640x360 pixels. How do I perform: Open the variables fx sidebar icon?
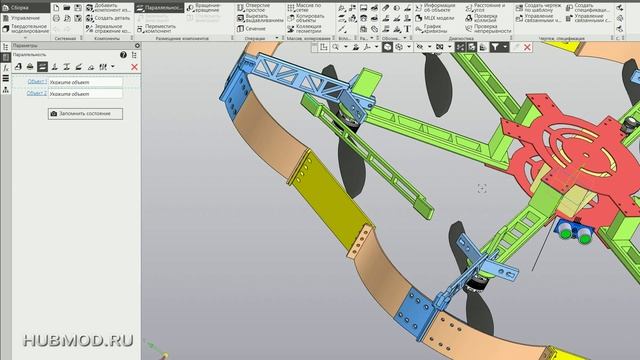[6, 68]
